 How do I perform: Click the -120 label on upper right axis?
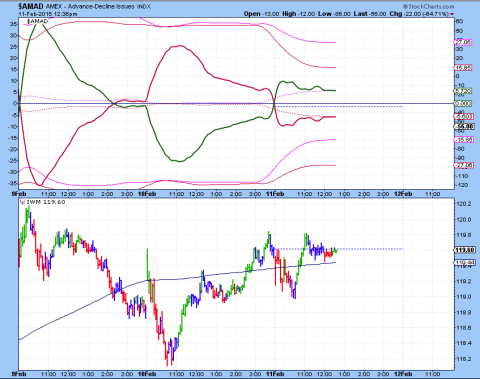click(462, 185)
